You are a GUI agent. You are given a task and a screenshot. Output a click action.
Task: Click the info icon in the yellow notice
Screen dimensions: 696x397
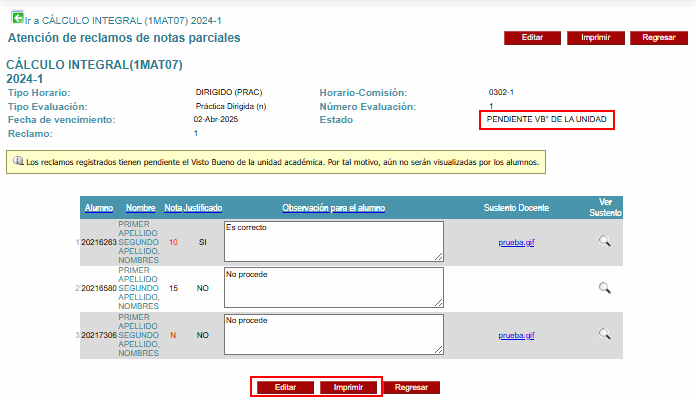[18, 161]
